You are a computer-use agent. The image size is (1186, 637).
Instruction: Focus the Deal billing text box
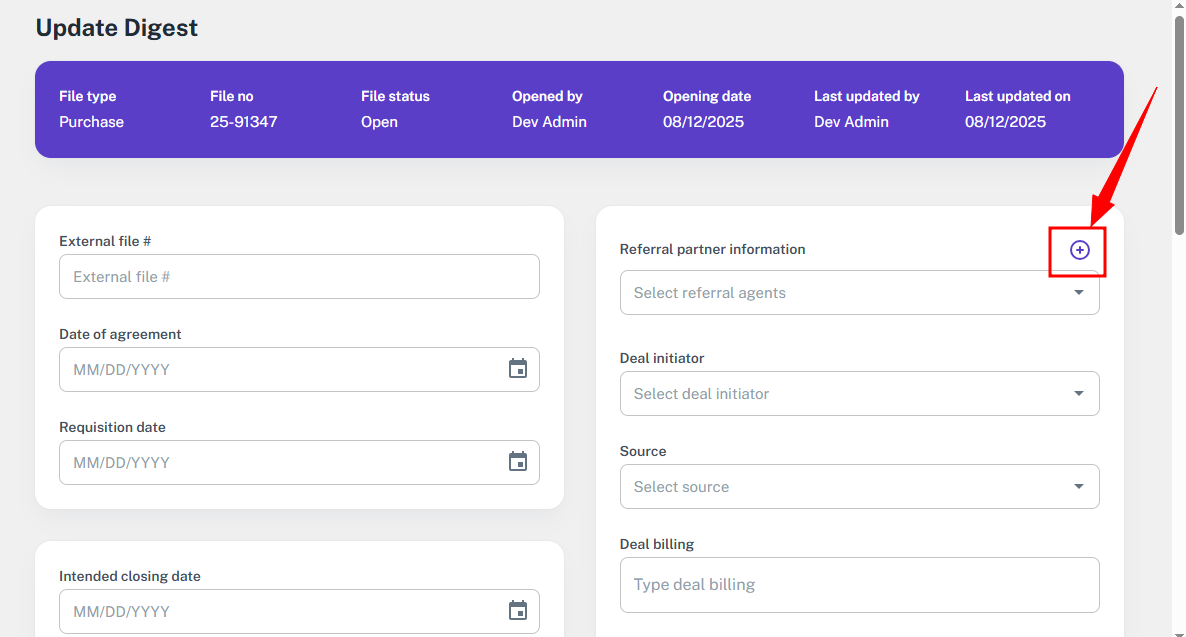(859, 585)
